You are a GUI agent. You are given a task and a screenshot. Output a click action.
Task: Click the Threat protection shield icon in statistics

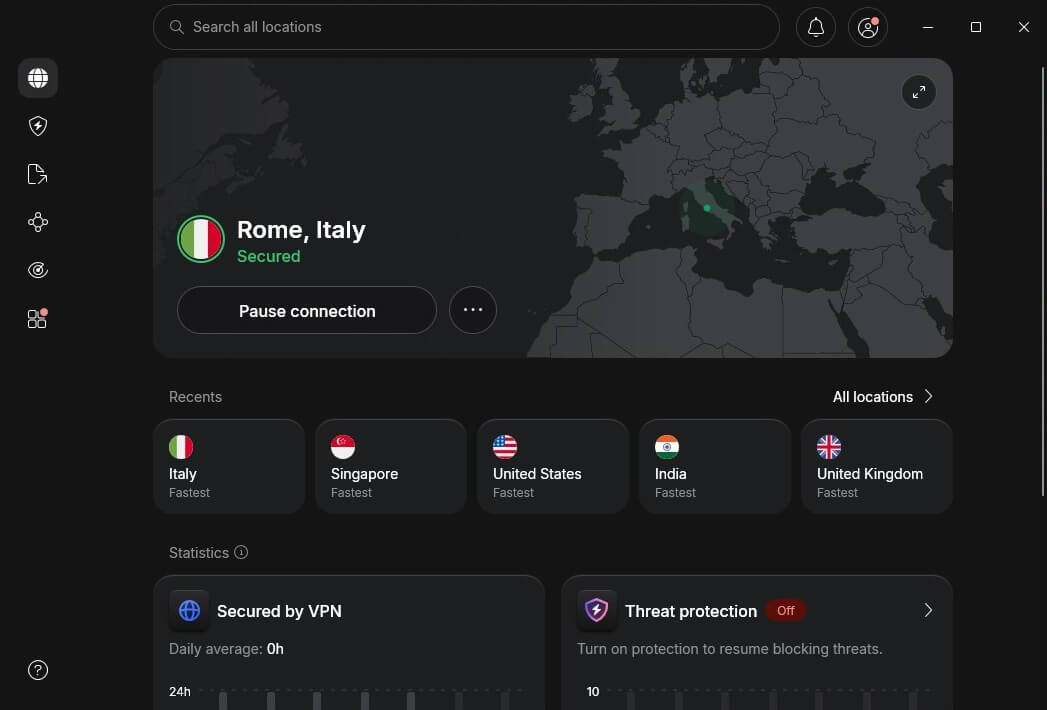596,610
